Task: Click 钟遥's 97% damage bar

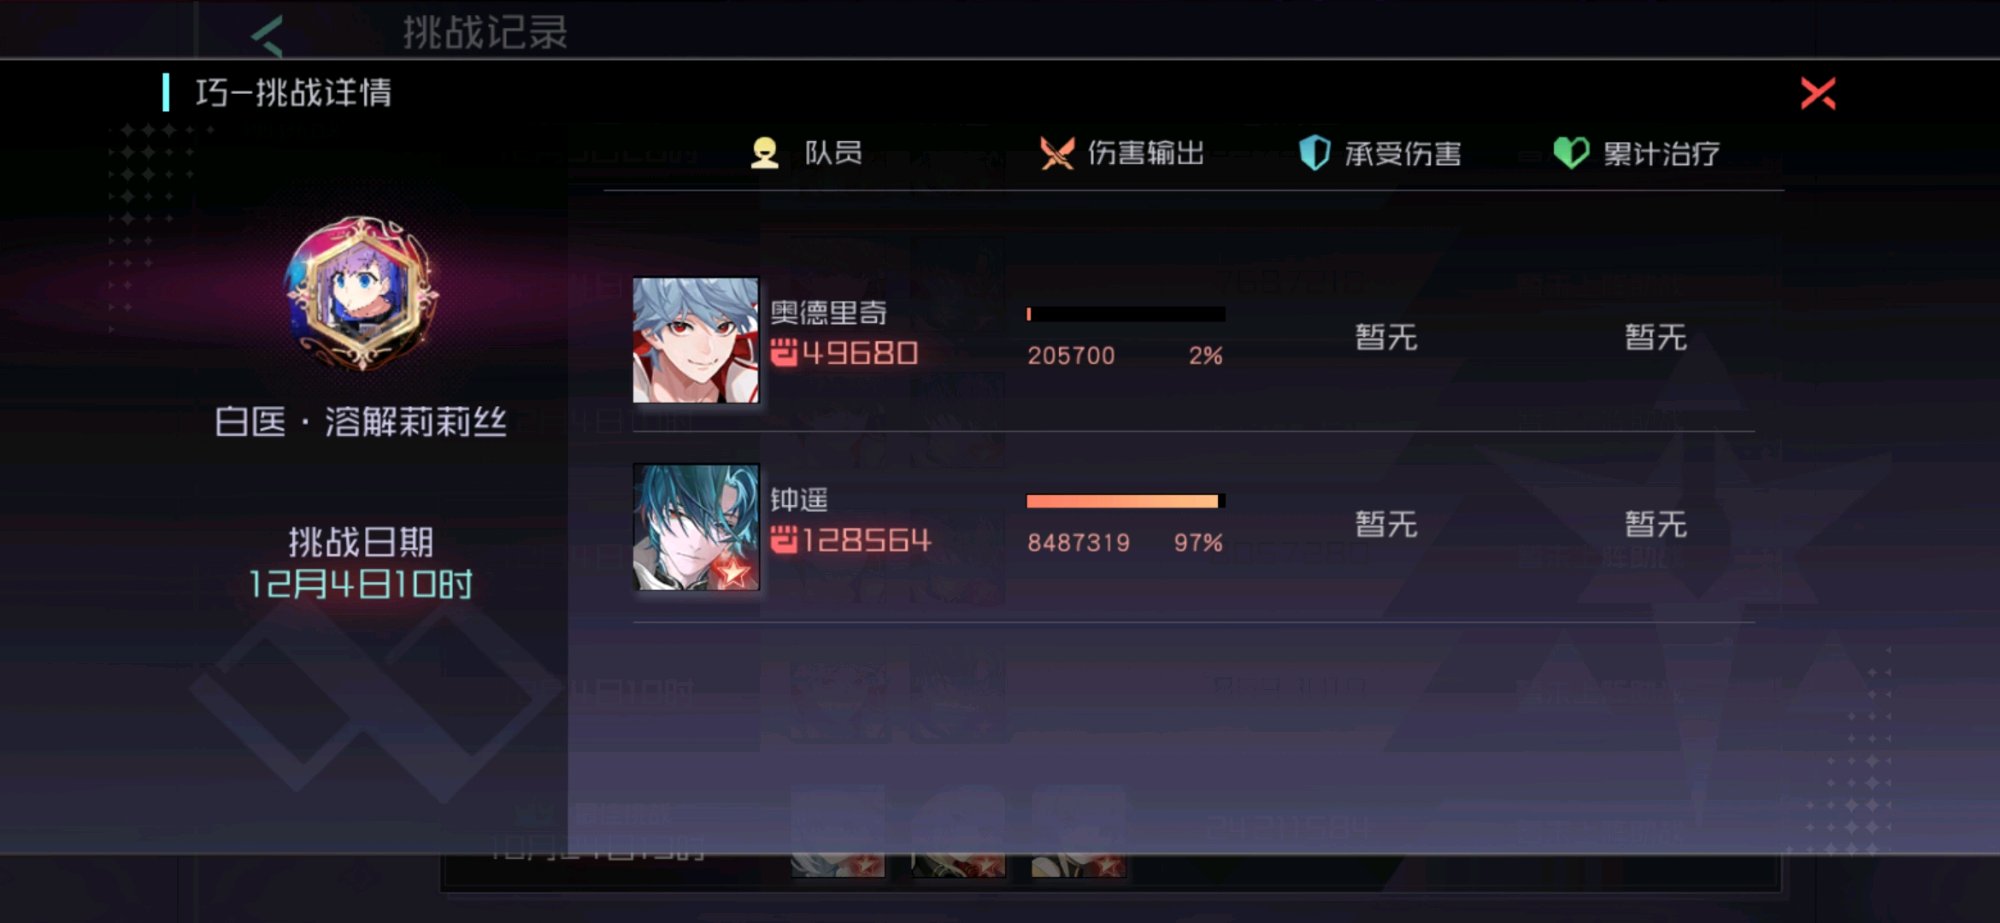Action: [1126, 501]
